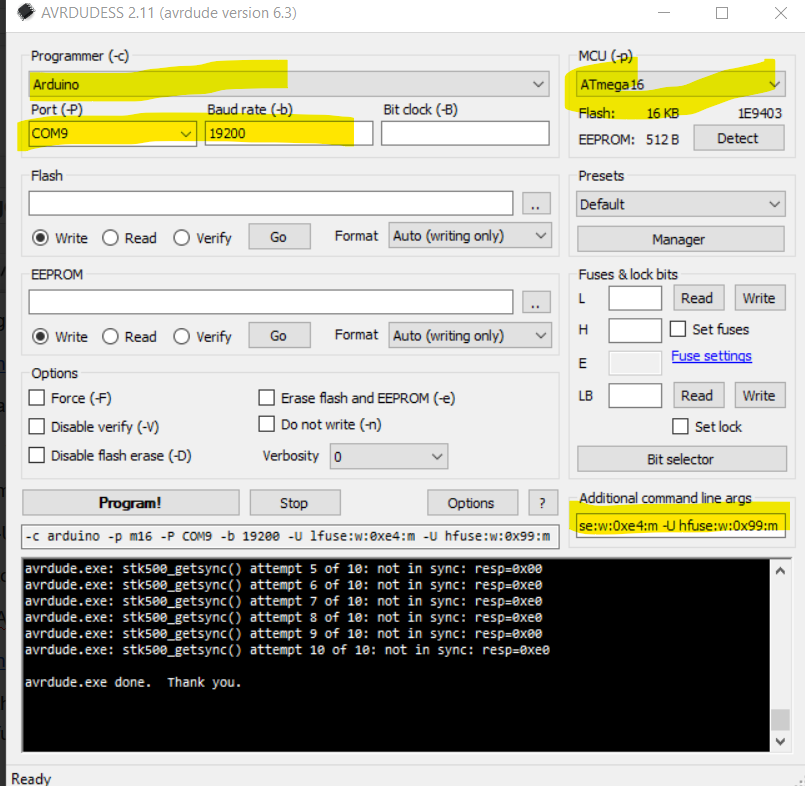Open the Programmer (-c) dropdown showing Arduino

click(x=289, y=84)
